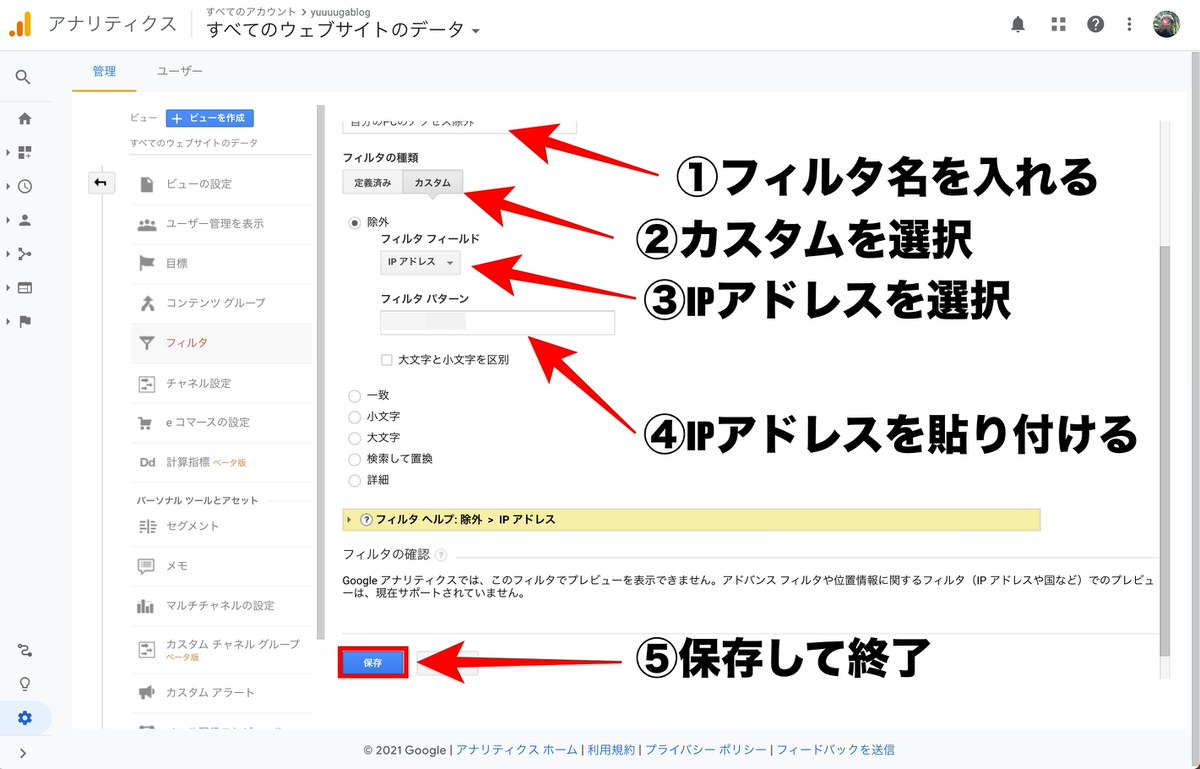Open Discover lightbulb icon
Screen dimensions: 1200x769
[x=25, y=684]
